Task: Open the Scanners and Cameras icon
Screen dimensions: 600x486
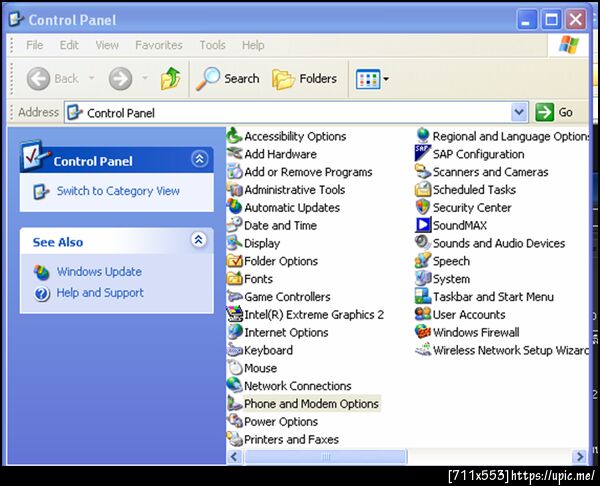Action: 423,172
